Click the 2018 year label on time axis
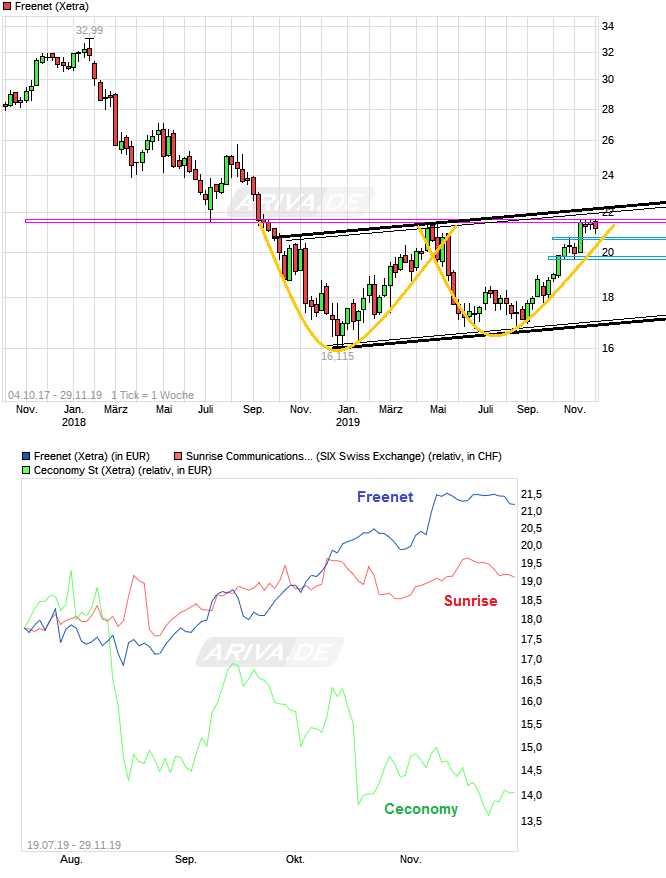 coord(73,422)
